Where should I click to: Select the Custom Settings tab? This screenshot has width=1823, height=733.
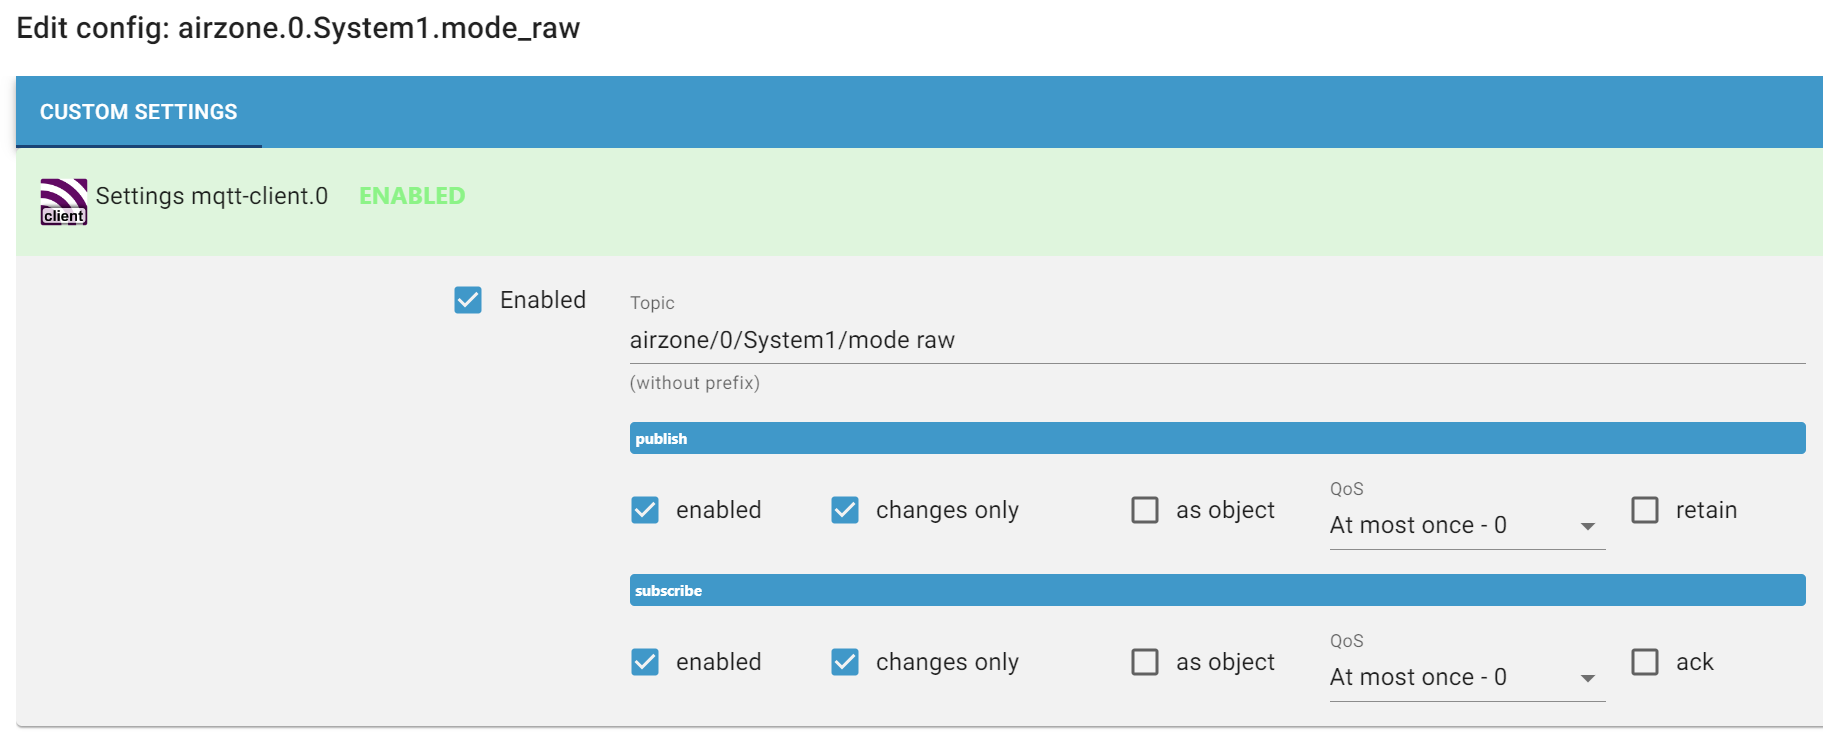pyautogui.click(x=139, y=112)
